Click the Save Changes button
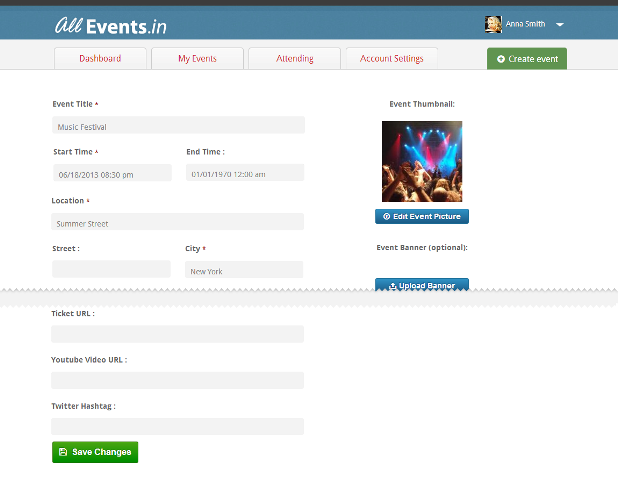This screenshot has height=480, width=618. (95, 452)
